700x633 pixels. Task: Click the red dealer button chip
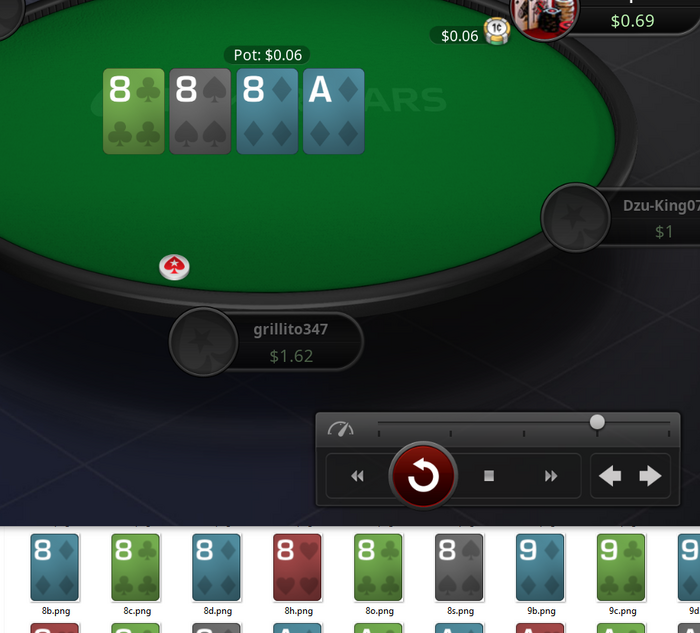tap(174, 267)
